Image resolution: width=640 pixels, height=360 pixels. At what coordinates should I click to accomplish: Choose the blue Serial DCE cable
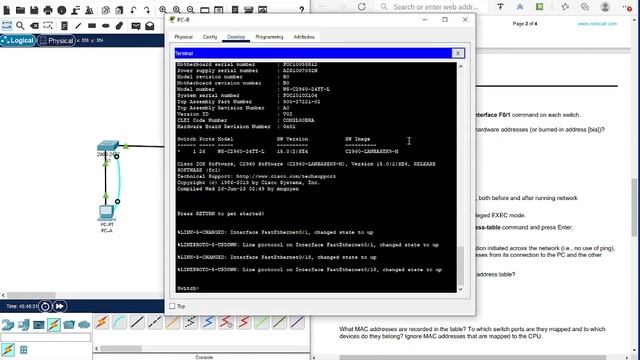(208, 322)
